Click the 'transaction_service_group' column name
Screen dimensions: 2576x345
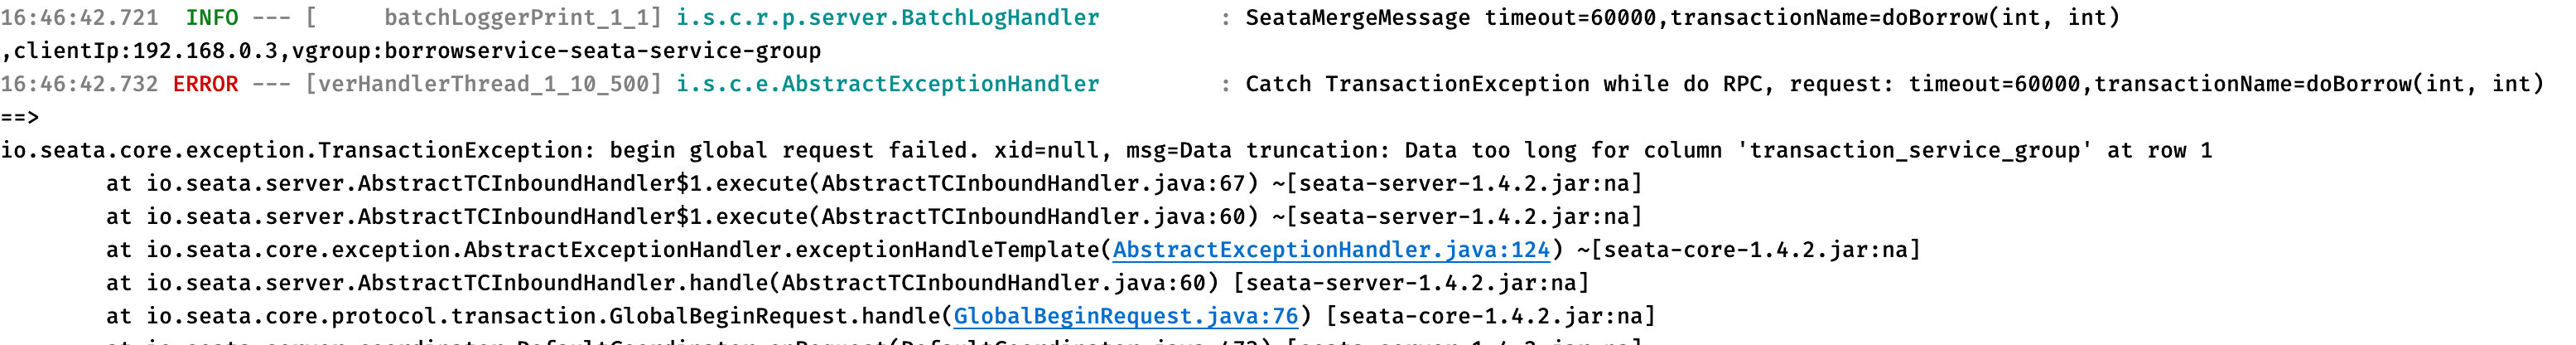[x=1915, y=150]
